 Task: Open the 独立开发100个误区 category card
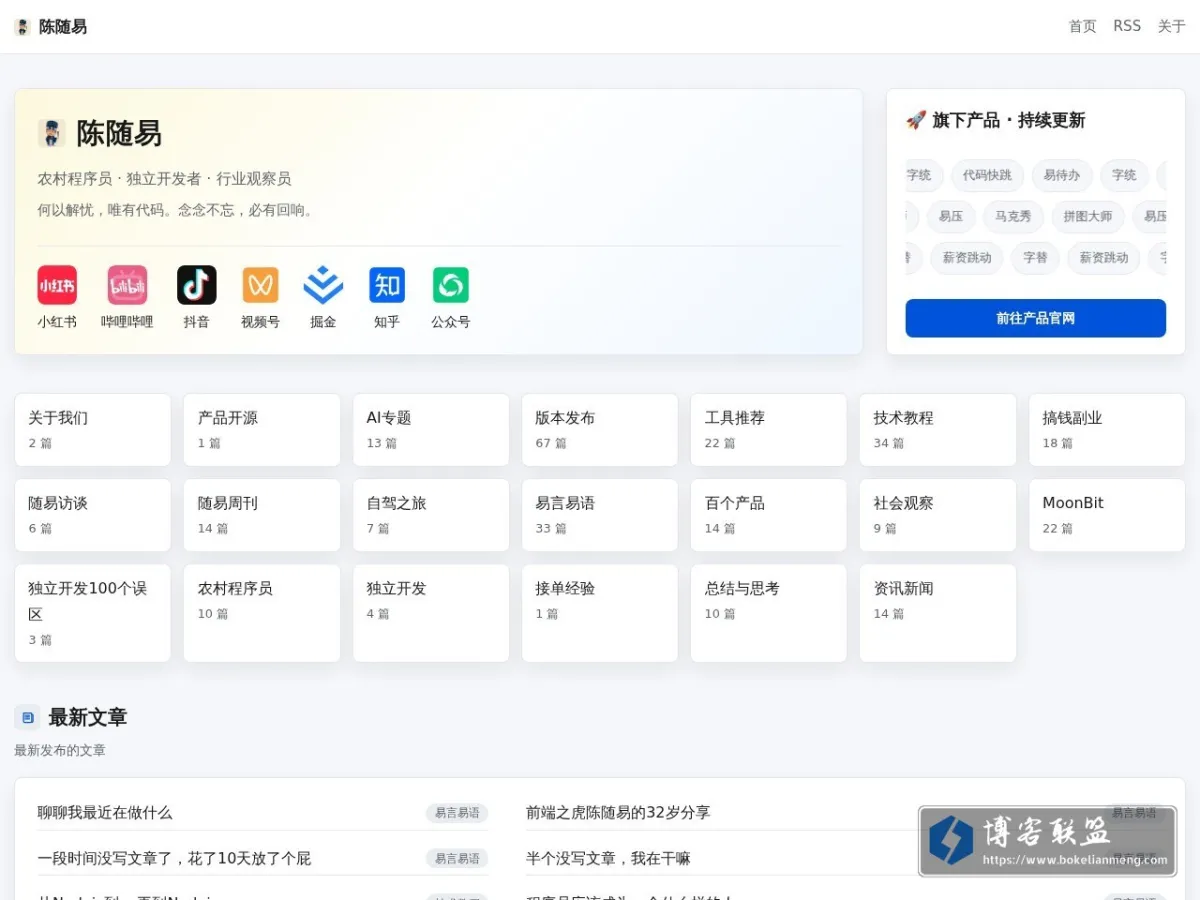tap(93, 613)
